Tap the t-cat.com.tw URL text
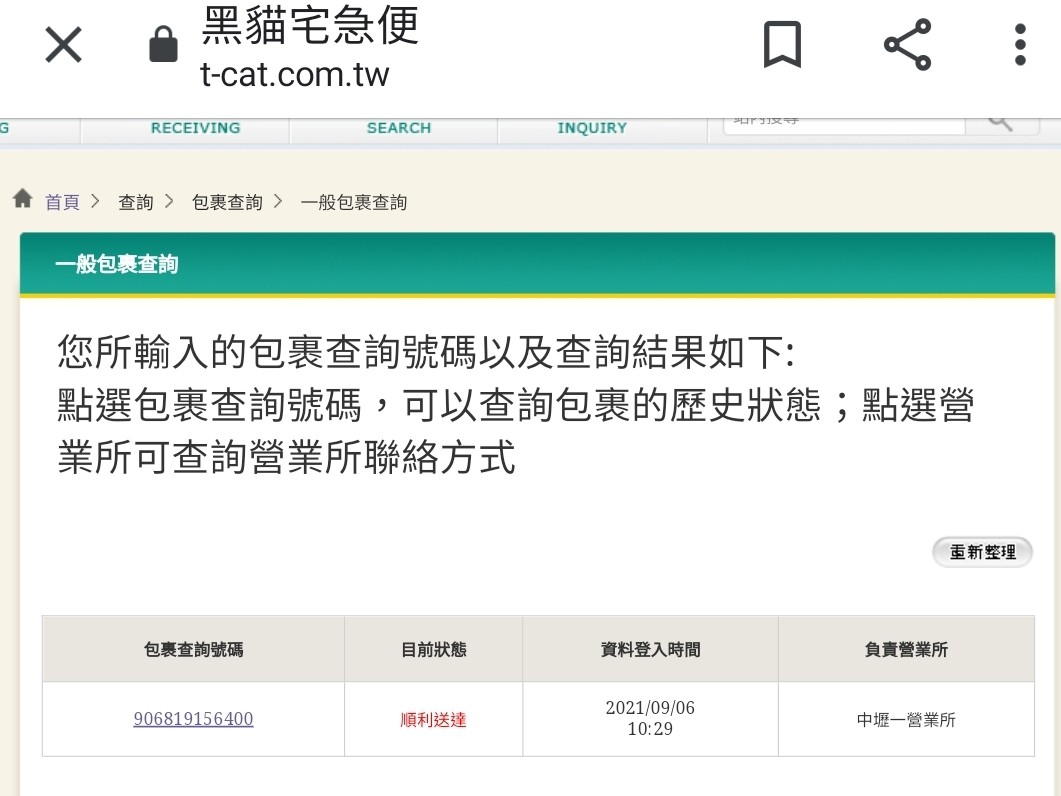The width and height of the screenshot is (1061, 796). pos(294,74)
